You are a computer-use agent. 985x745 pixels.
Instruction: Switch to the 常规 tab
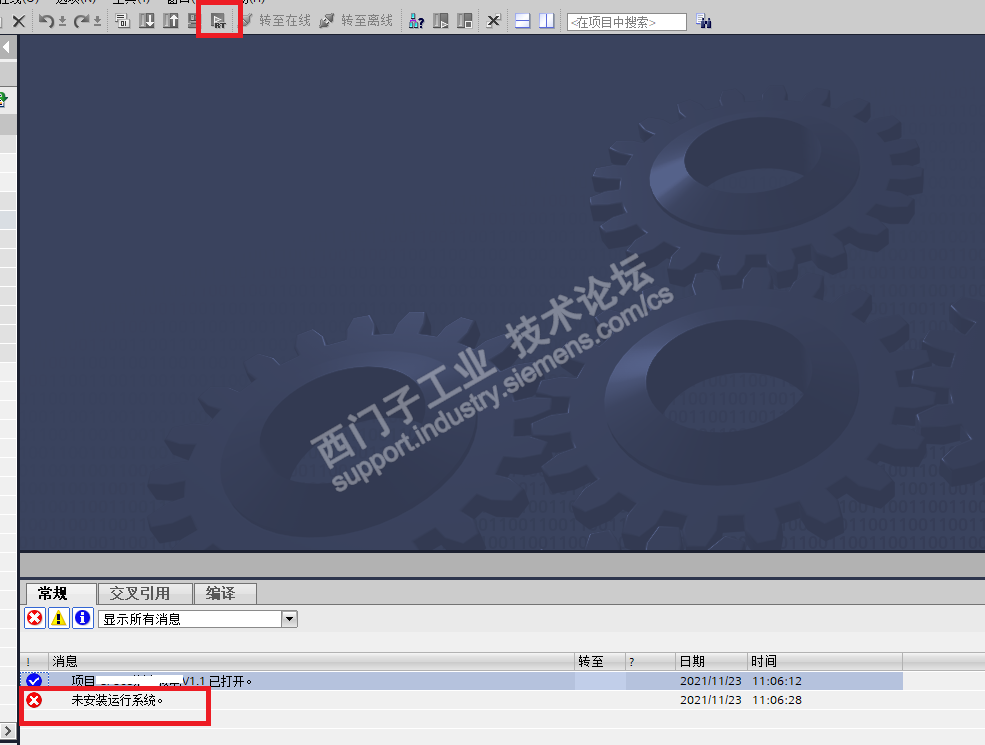tap(61, 593)
